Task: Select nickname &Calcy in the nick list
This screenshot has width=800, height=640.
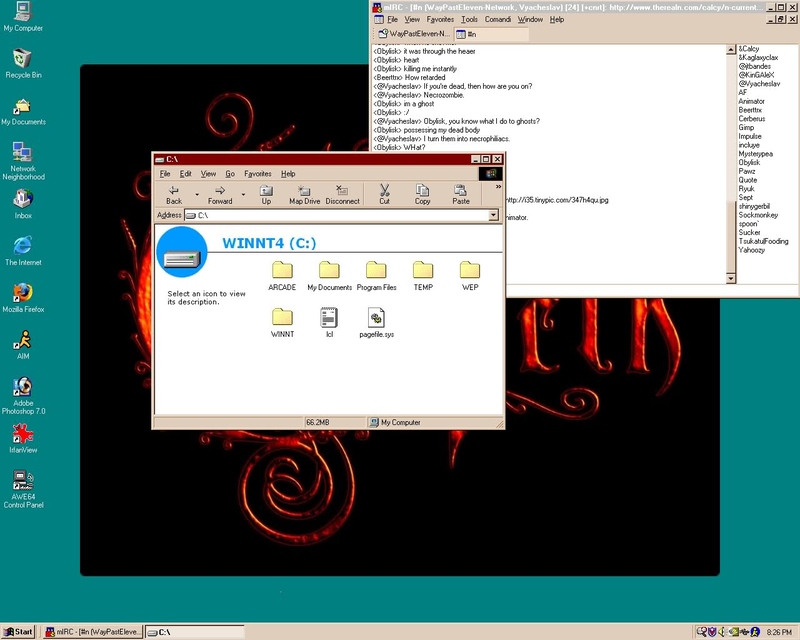Action: click(x=748, y=48)
